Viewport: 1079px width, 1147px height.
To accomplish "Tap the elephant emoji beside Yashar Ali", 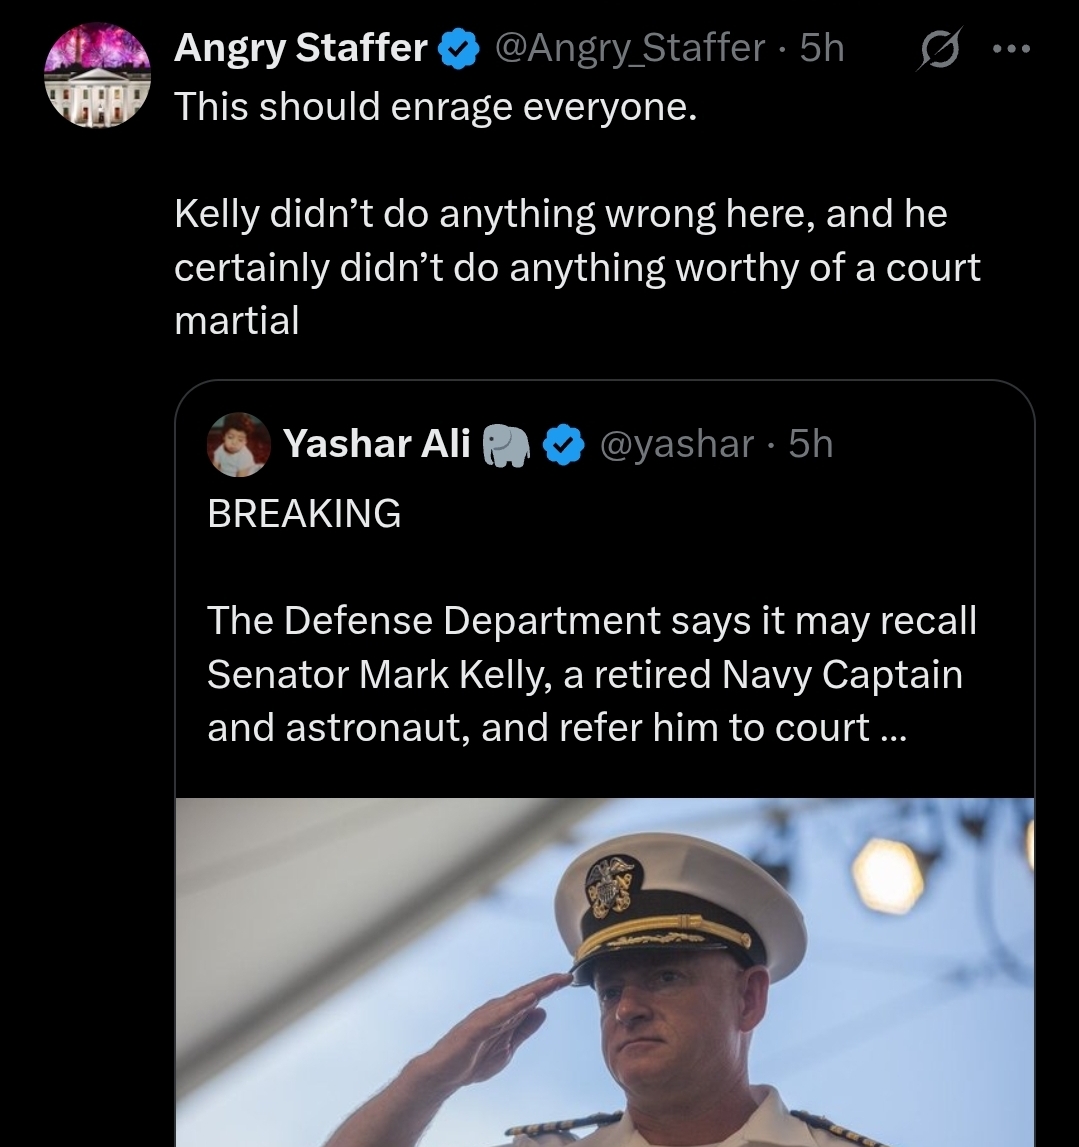I will coord(506,446).
